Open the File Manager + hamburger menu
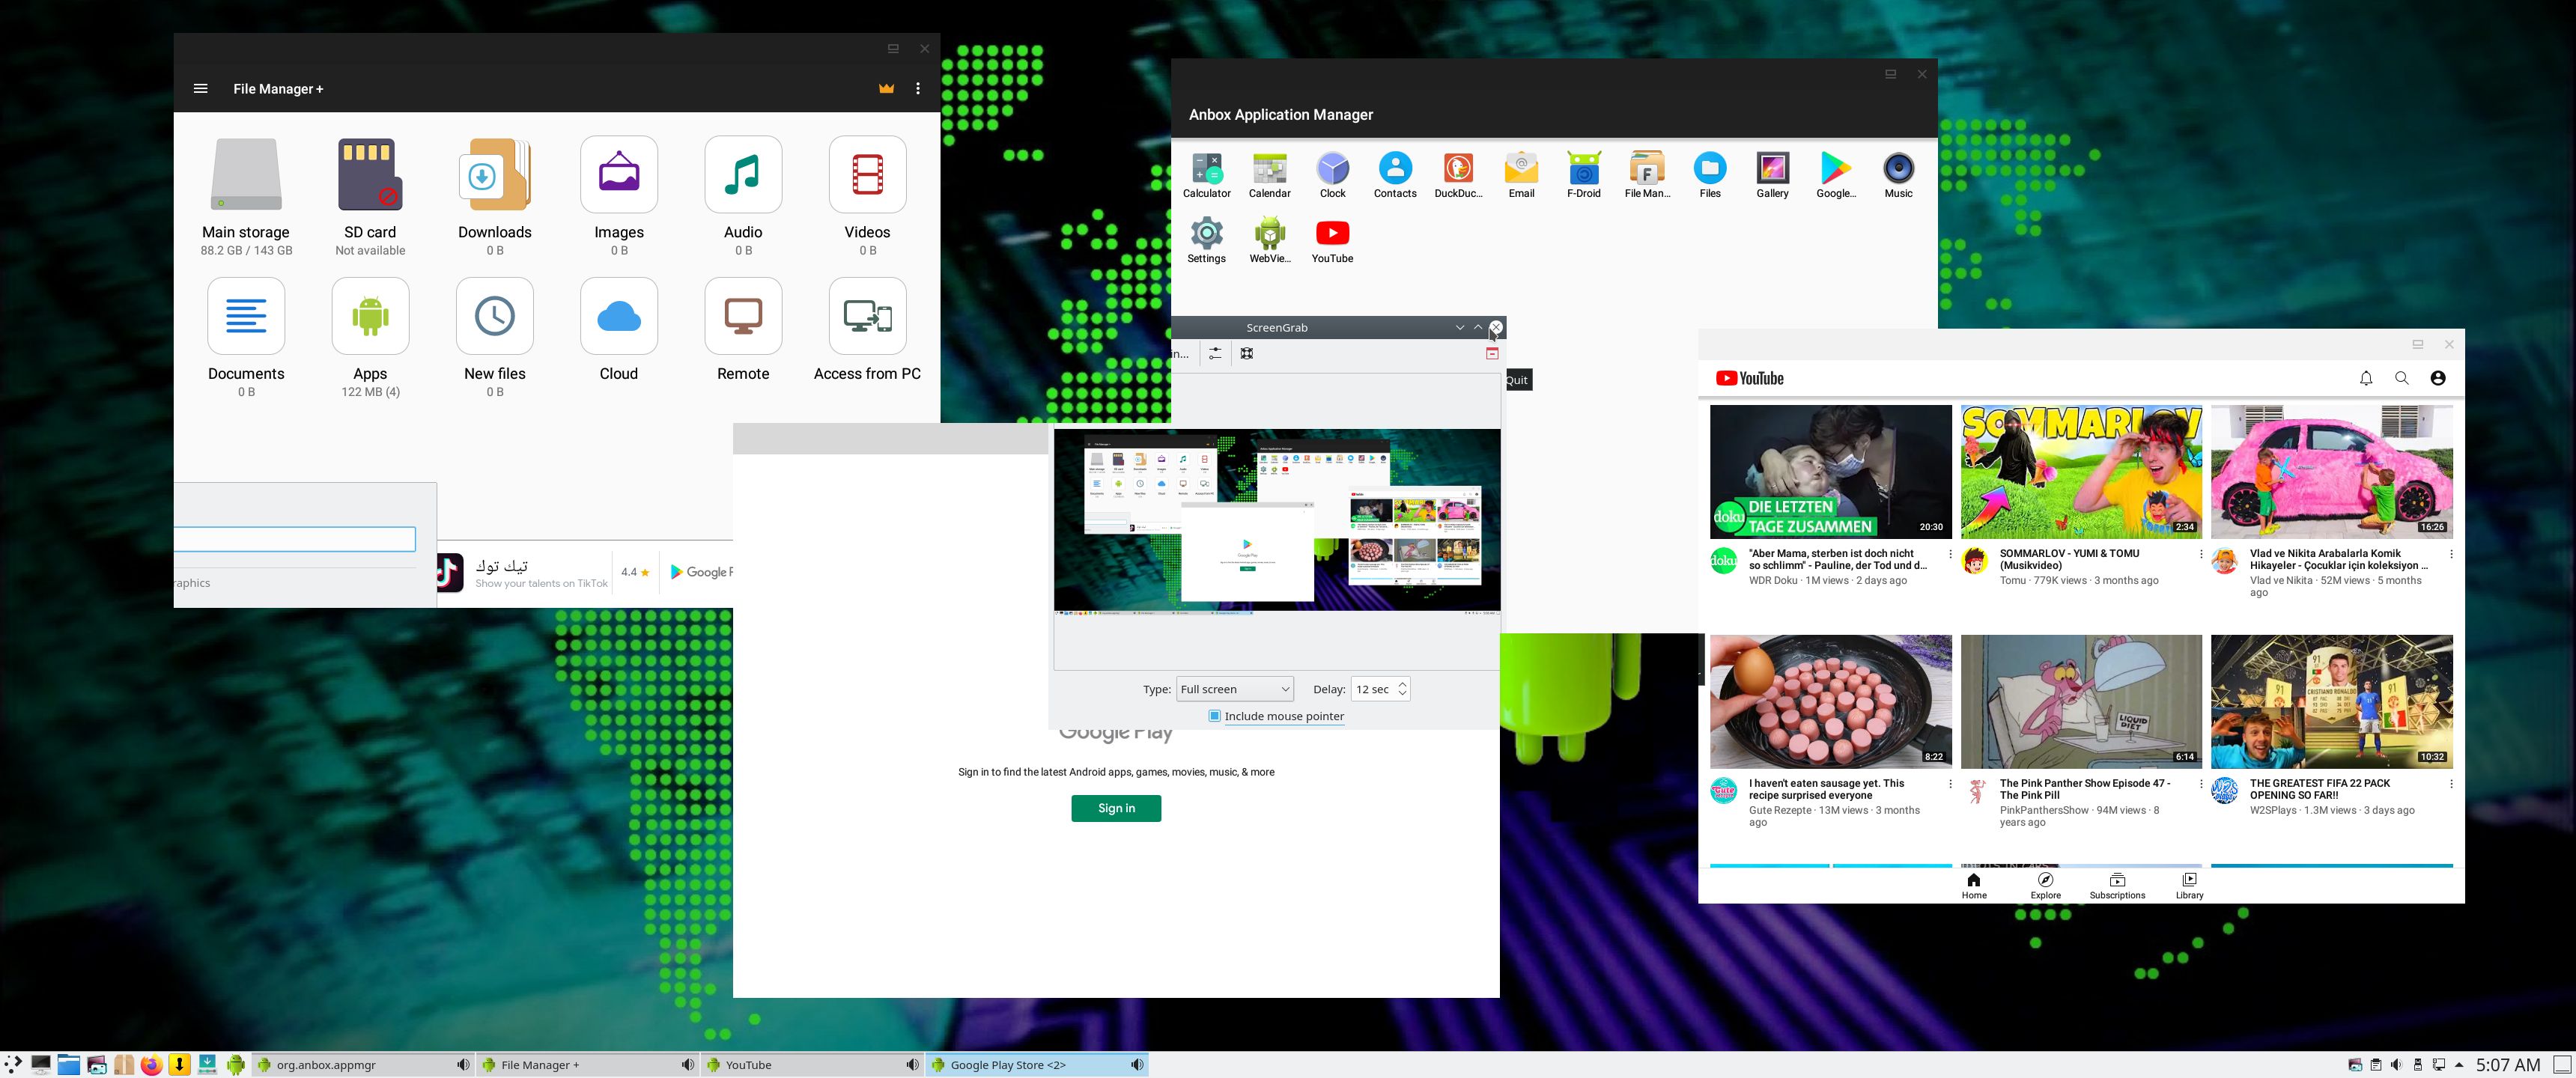This screenshot has width=2576, height=1078. coord(201,88)
